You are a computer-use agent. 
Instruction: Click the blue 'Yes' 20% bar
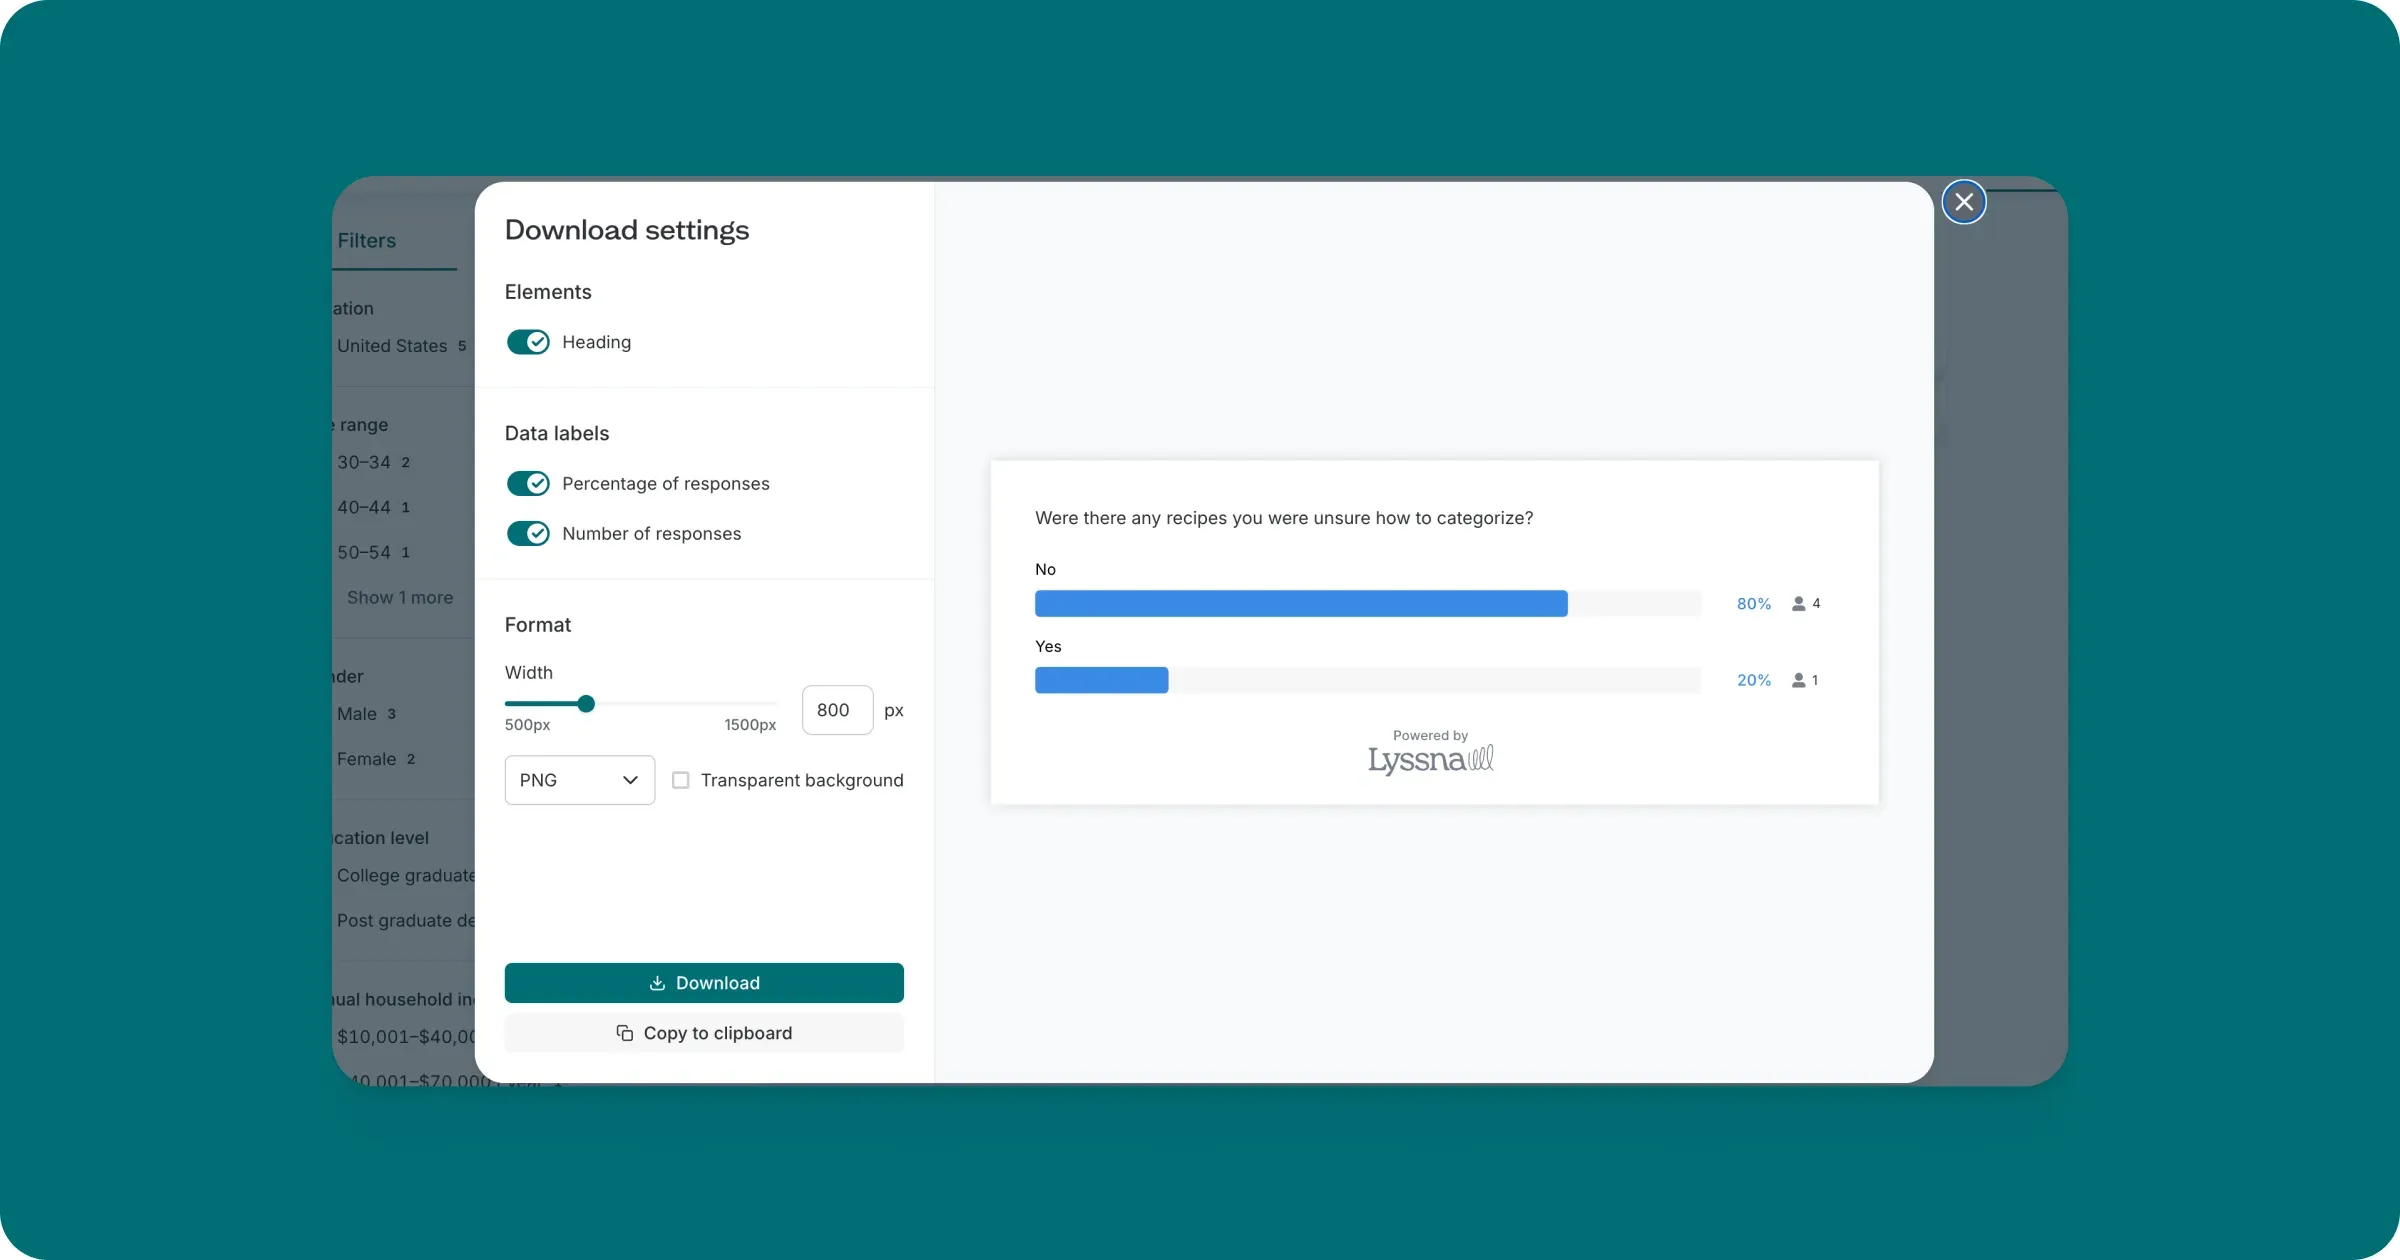point(1101,680)
